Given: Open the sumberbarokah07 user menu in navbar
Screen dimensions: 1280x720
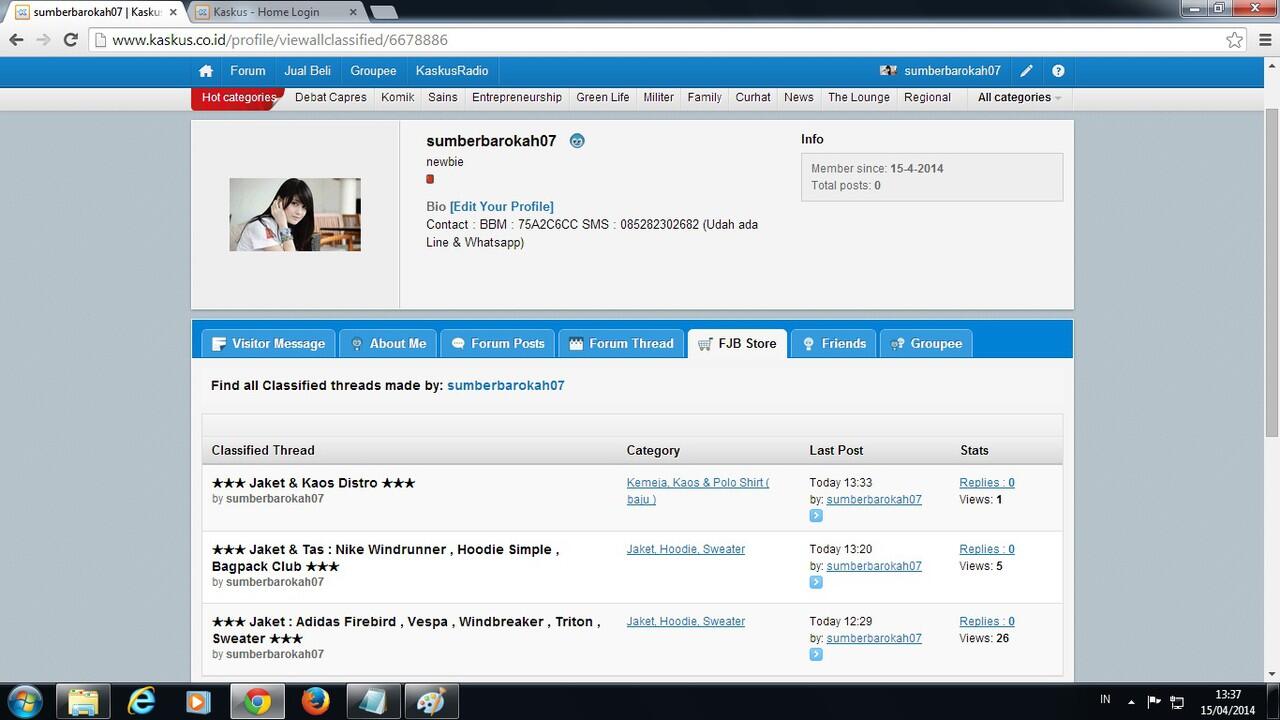Looking at the screenshot, I should 940,71.
